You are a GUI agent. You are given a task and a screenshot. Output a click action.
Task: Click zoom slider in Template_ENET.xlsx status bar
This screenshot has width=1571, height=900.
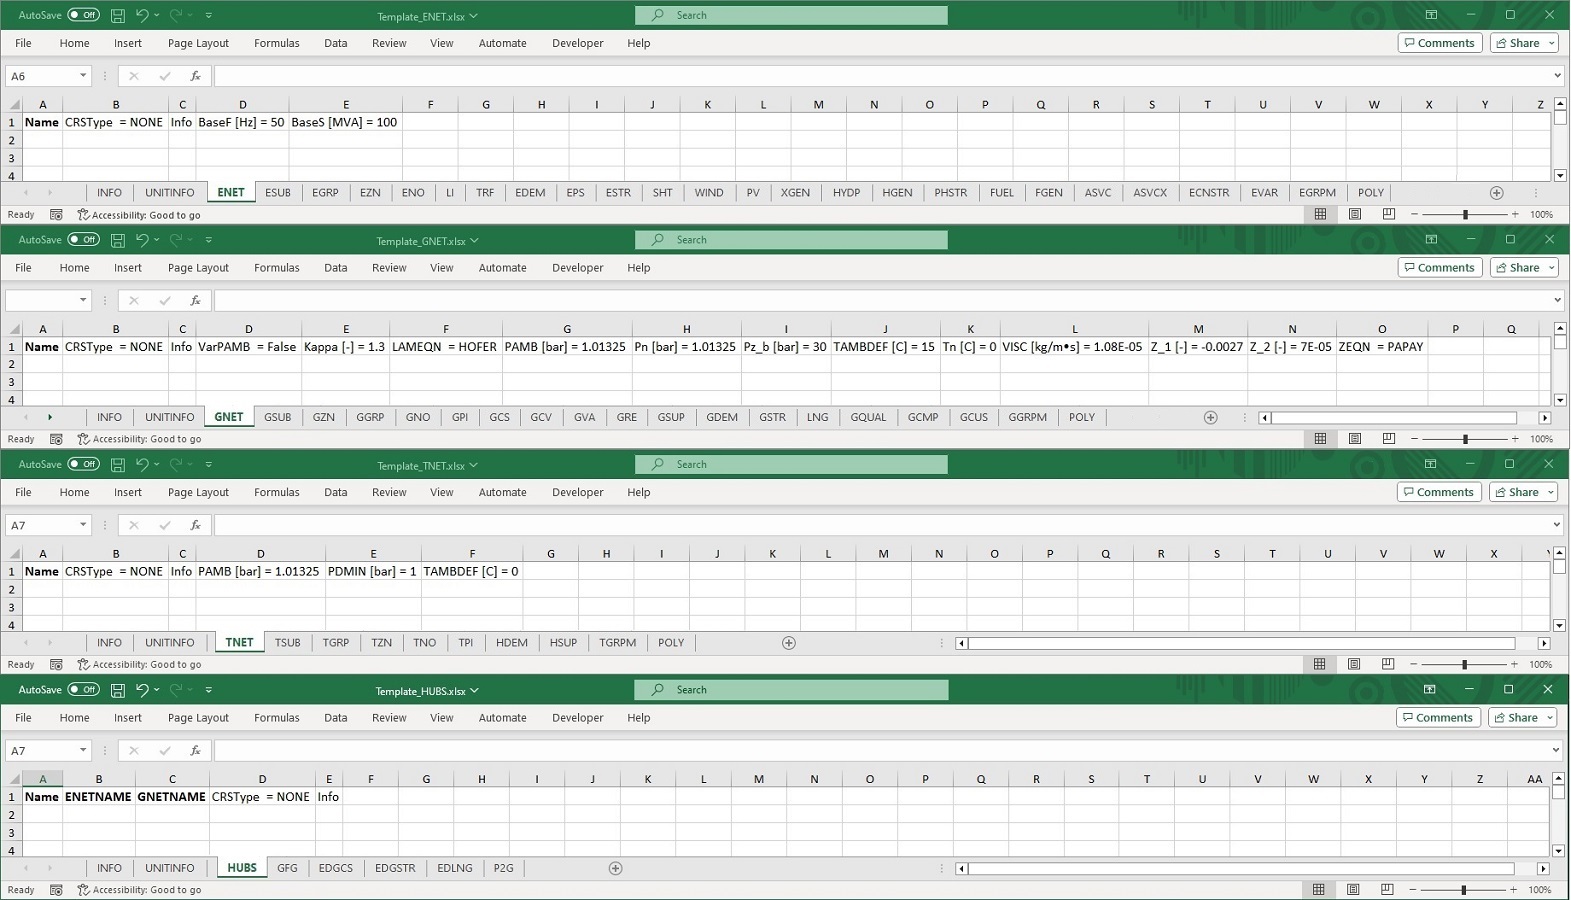[x=1465, y=215]
